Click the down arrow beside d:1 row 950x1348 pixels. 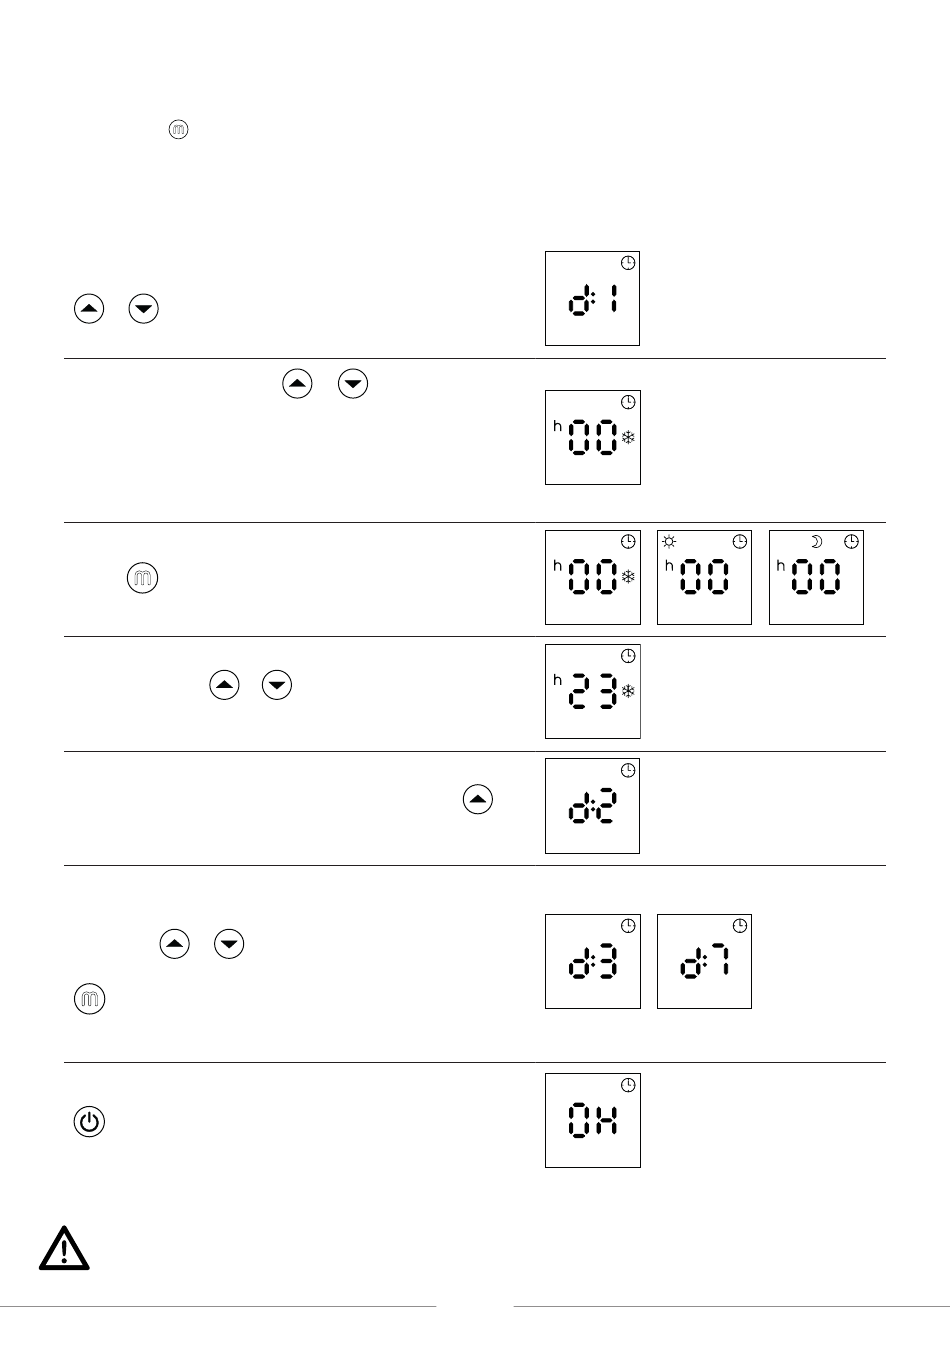[x=144, y=309]
